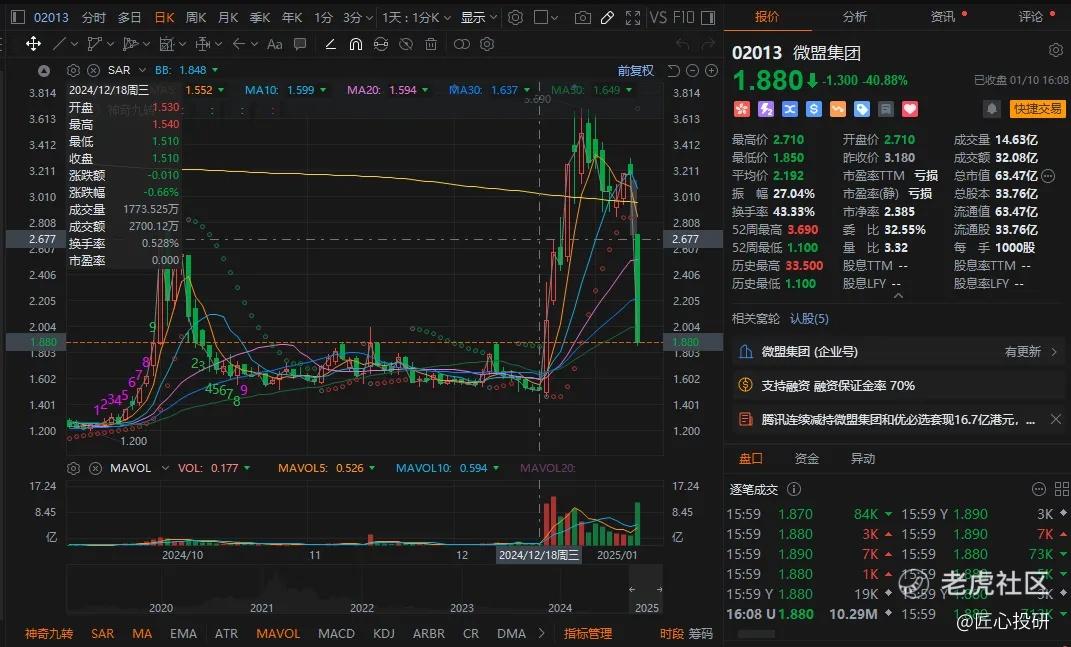Open the SAR indicator dropdown arrow

(x=143, y=70)
